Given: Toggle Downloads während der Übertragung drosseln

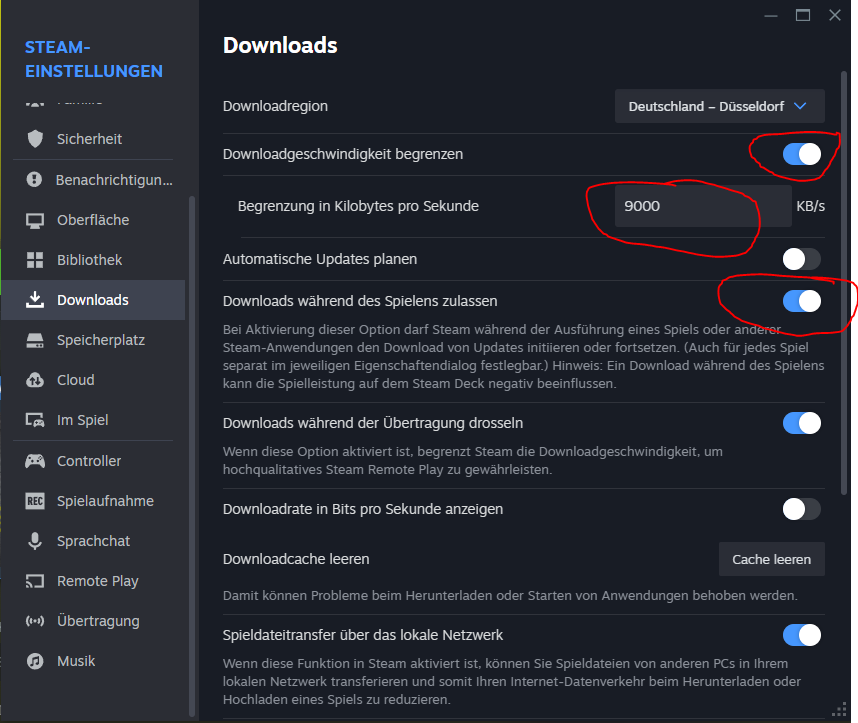Looking at the screenshot, I should pos(802,423).
